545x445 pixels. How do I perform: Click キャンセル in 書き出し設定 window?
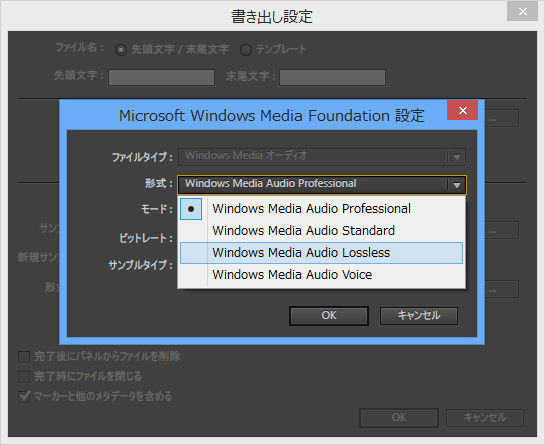pos(485,418)
